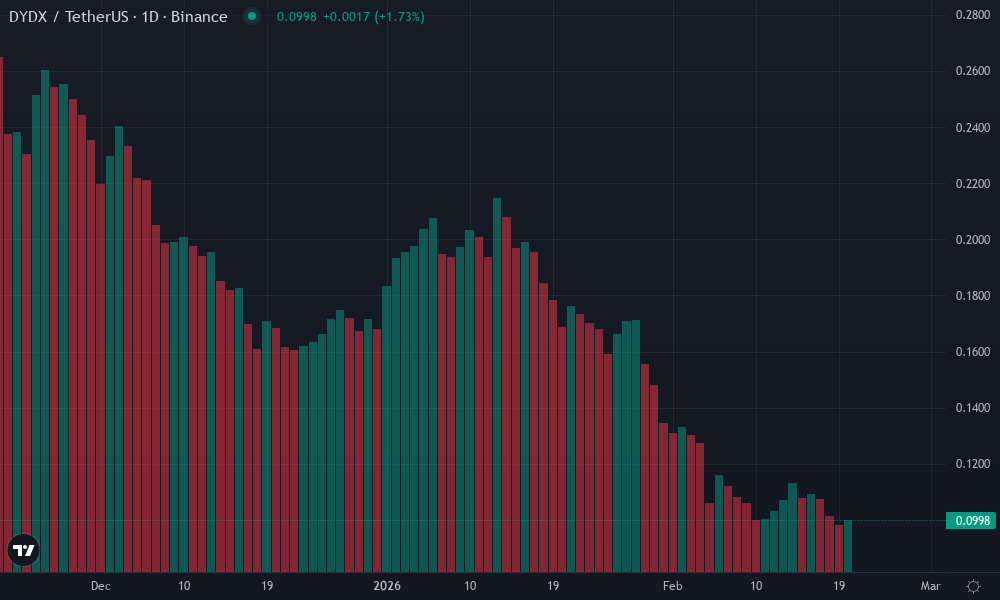1000x600 pixels.
Task: Select the tallest green bar near 0.2600
Action: click(45, 321)
